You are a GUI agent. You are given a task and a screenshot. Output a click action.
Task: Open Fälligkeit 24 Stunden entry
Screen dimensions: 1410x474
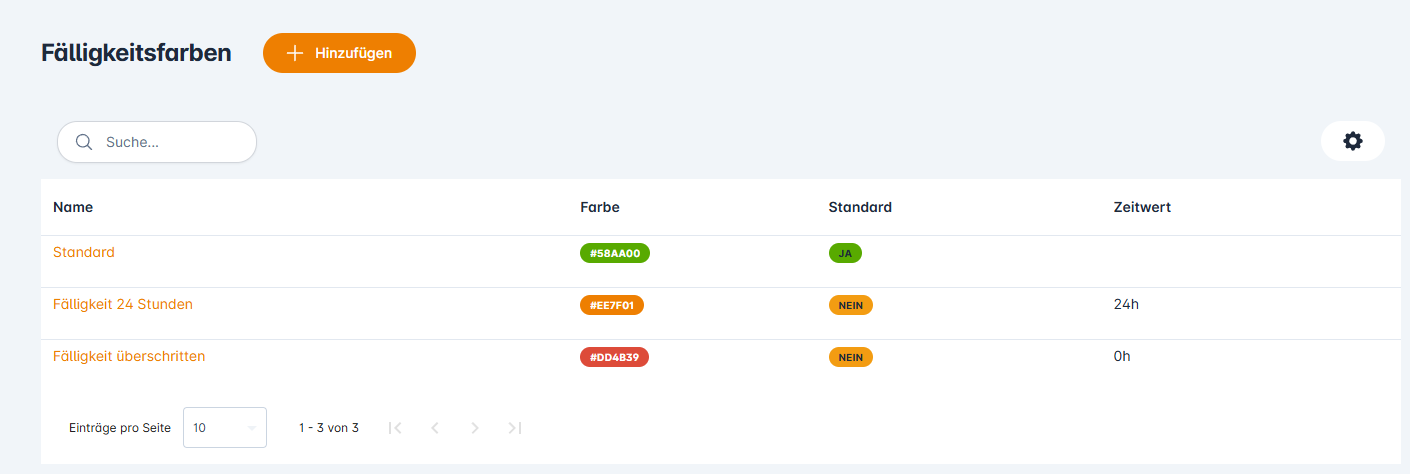click(123, 304)
